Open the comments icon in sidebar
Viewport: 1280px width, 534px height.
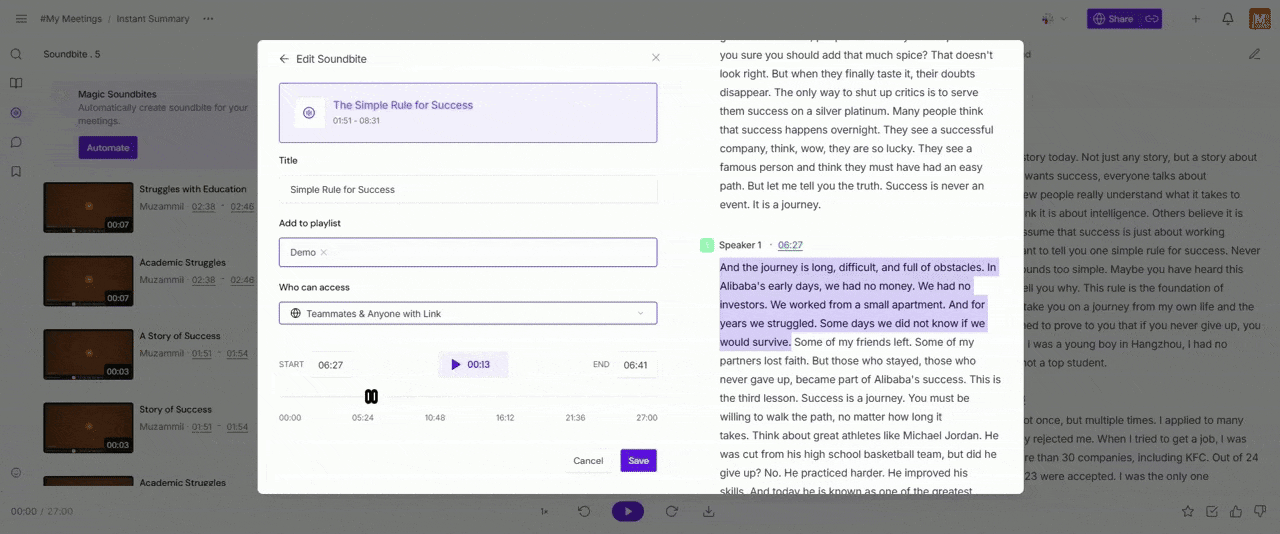click(16, 142)
